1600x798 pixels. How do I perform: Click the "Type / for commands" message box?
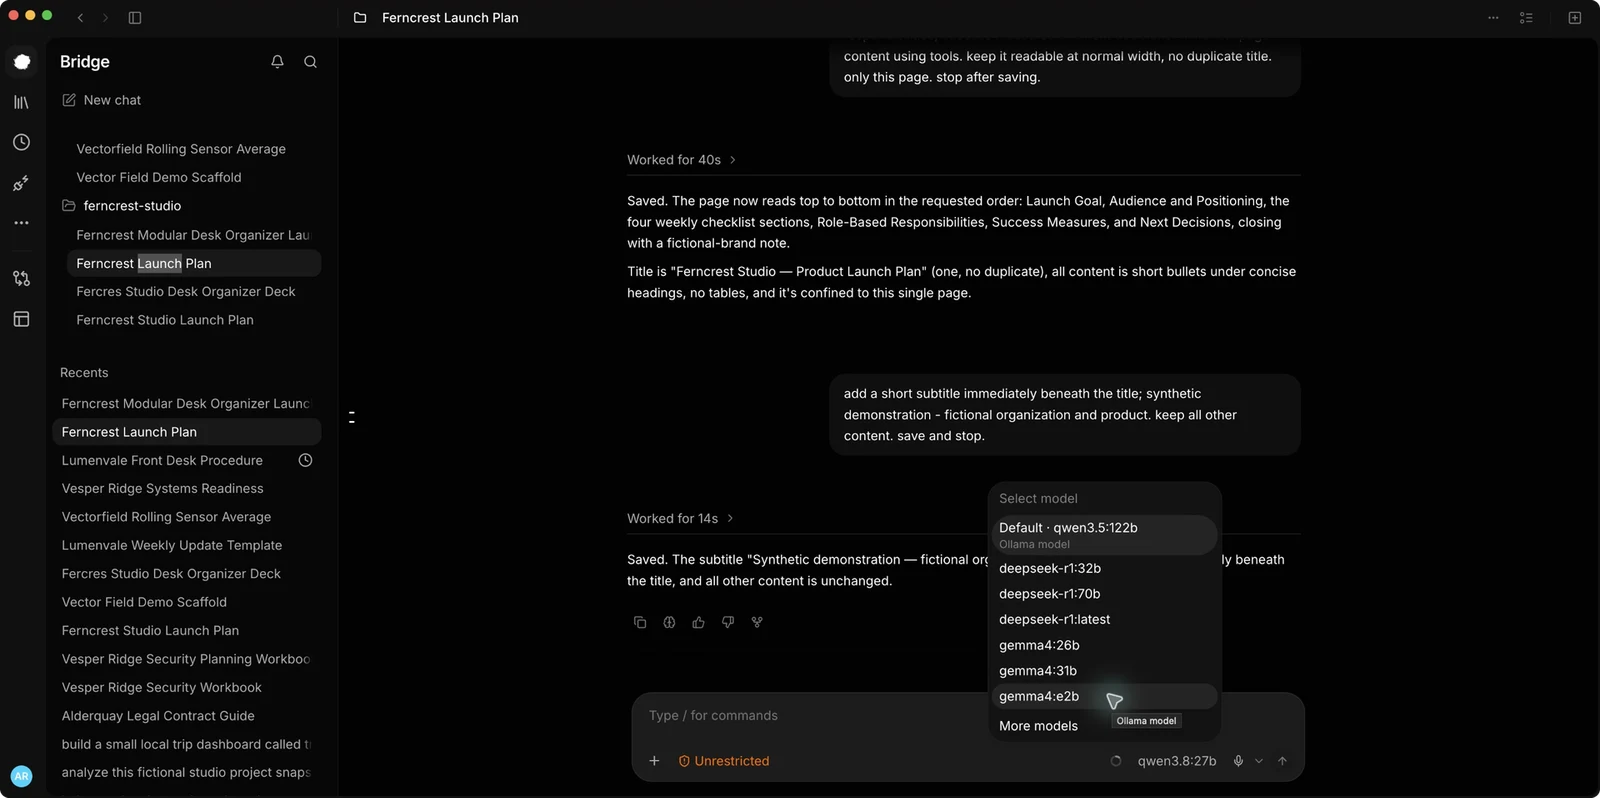click(x=968, y=716)
